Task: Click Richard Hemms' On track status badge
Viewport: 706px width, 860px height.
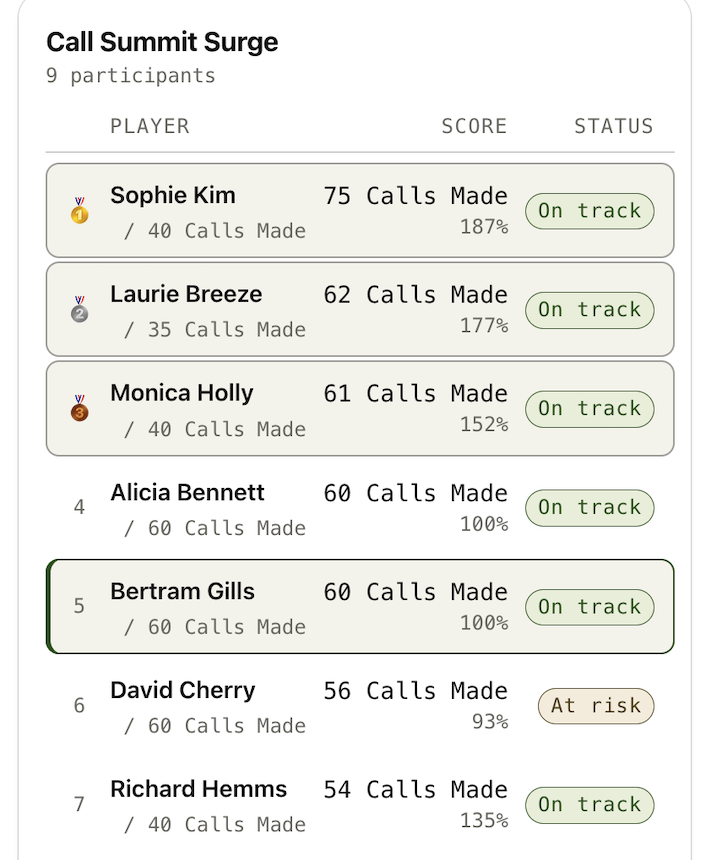Action: click(x=589, y=804)
